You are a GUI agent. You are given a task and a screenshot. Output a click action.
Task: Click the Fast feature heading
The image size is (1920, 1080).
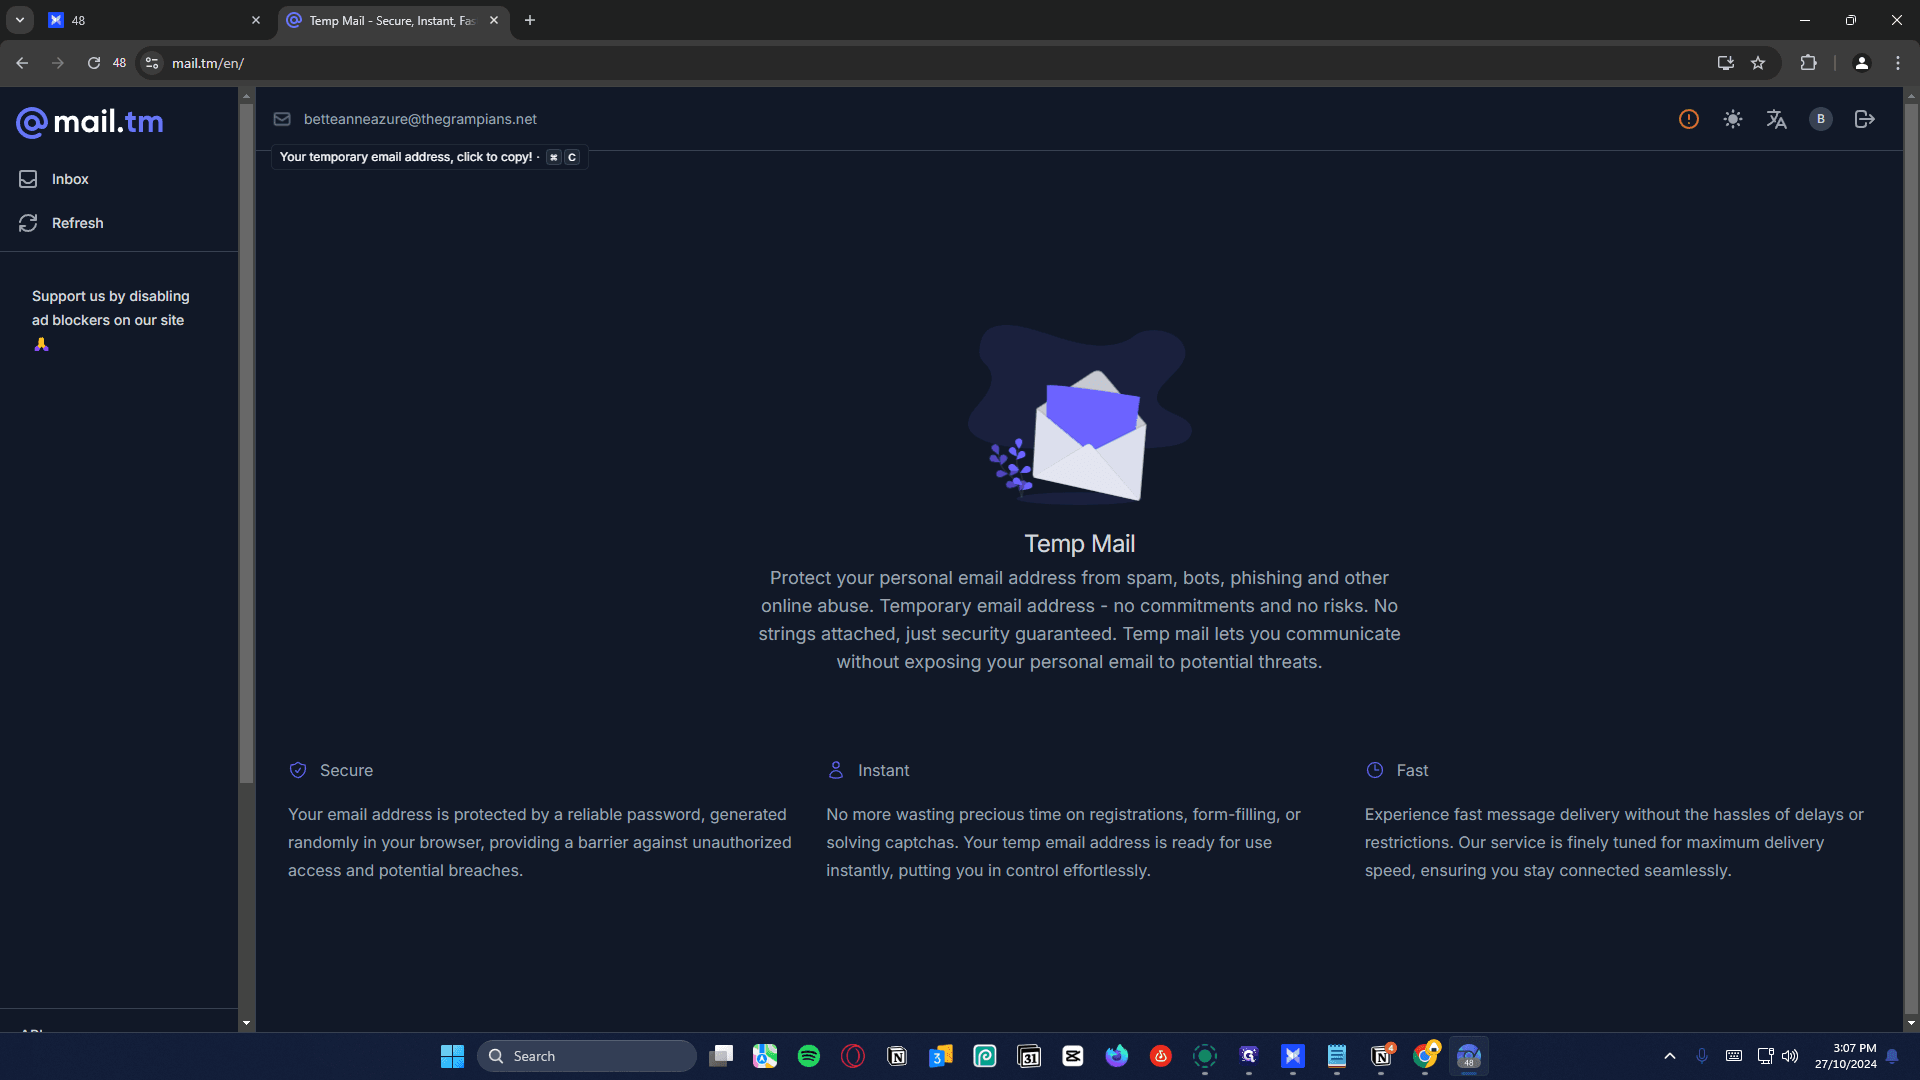(x=1412, y=770)
